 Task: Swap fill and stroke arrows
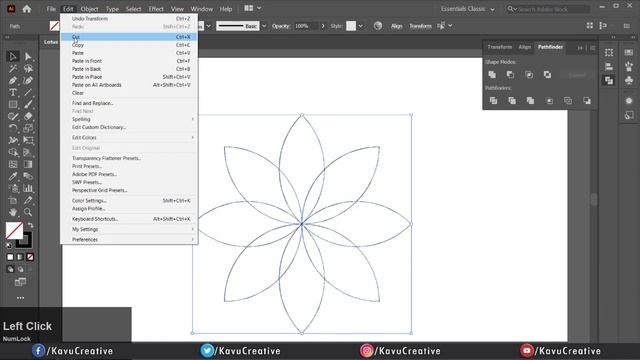[31, 225]
